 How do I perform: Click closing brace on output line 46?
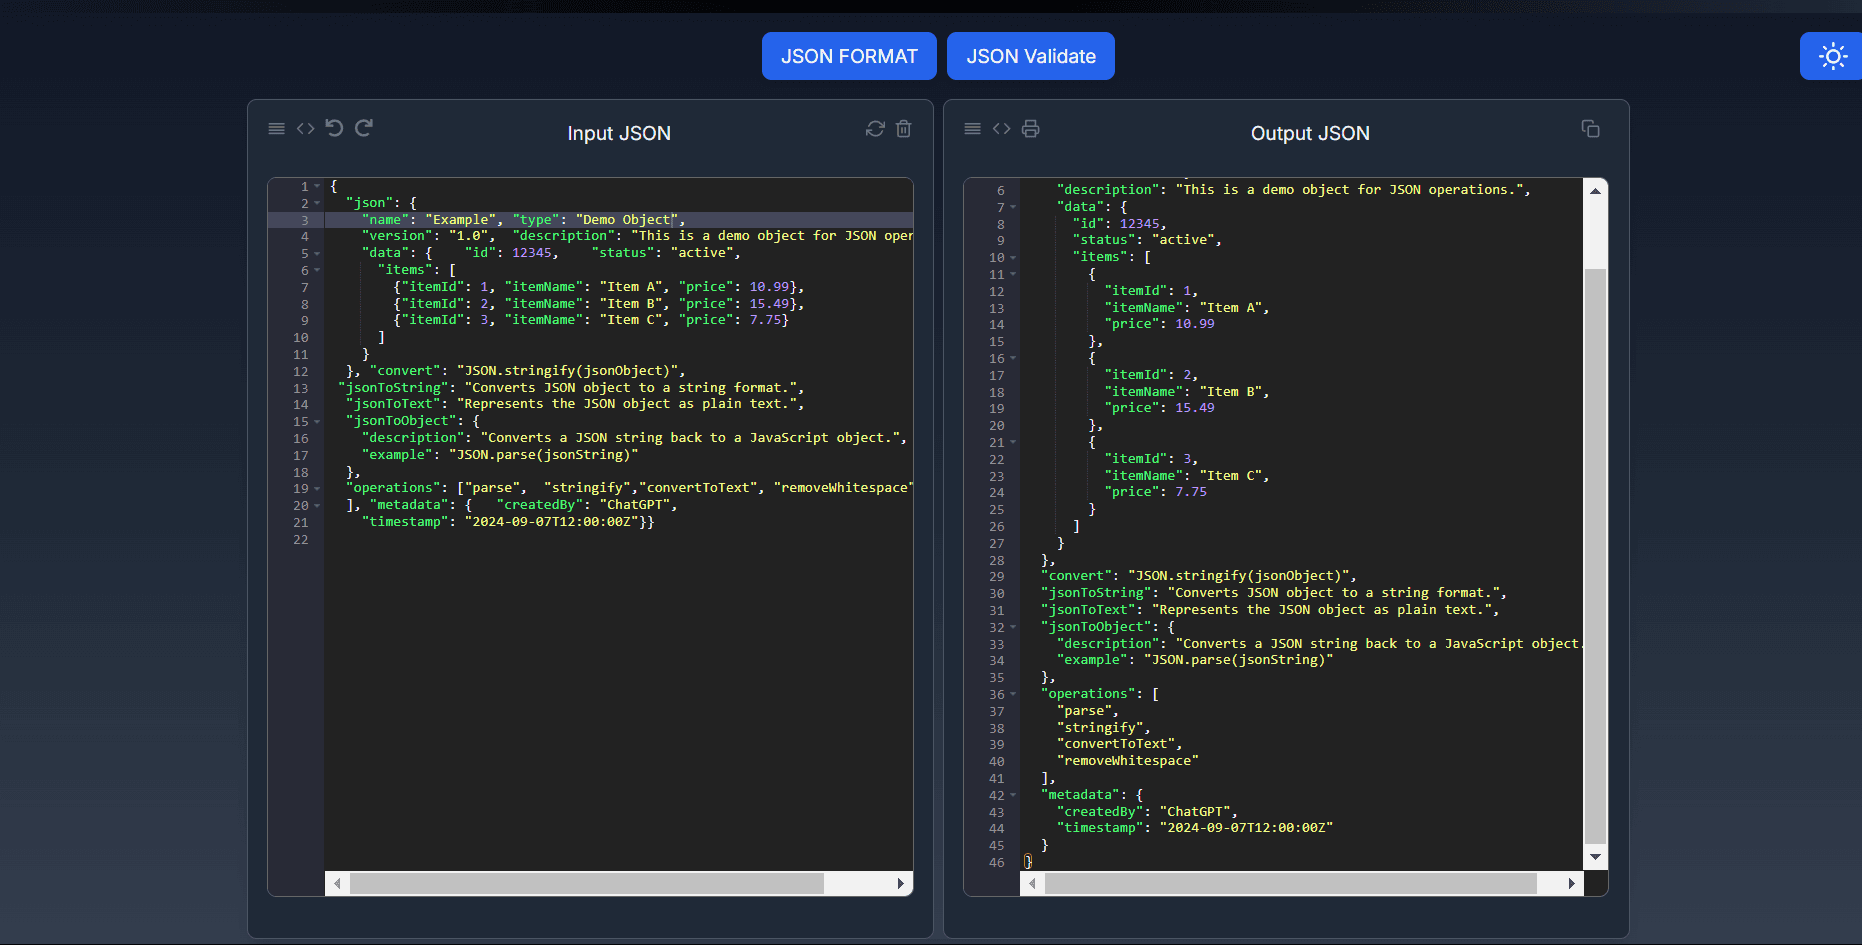pyautogui.click(x=1028, y=862)
